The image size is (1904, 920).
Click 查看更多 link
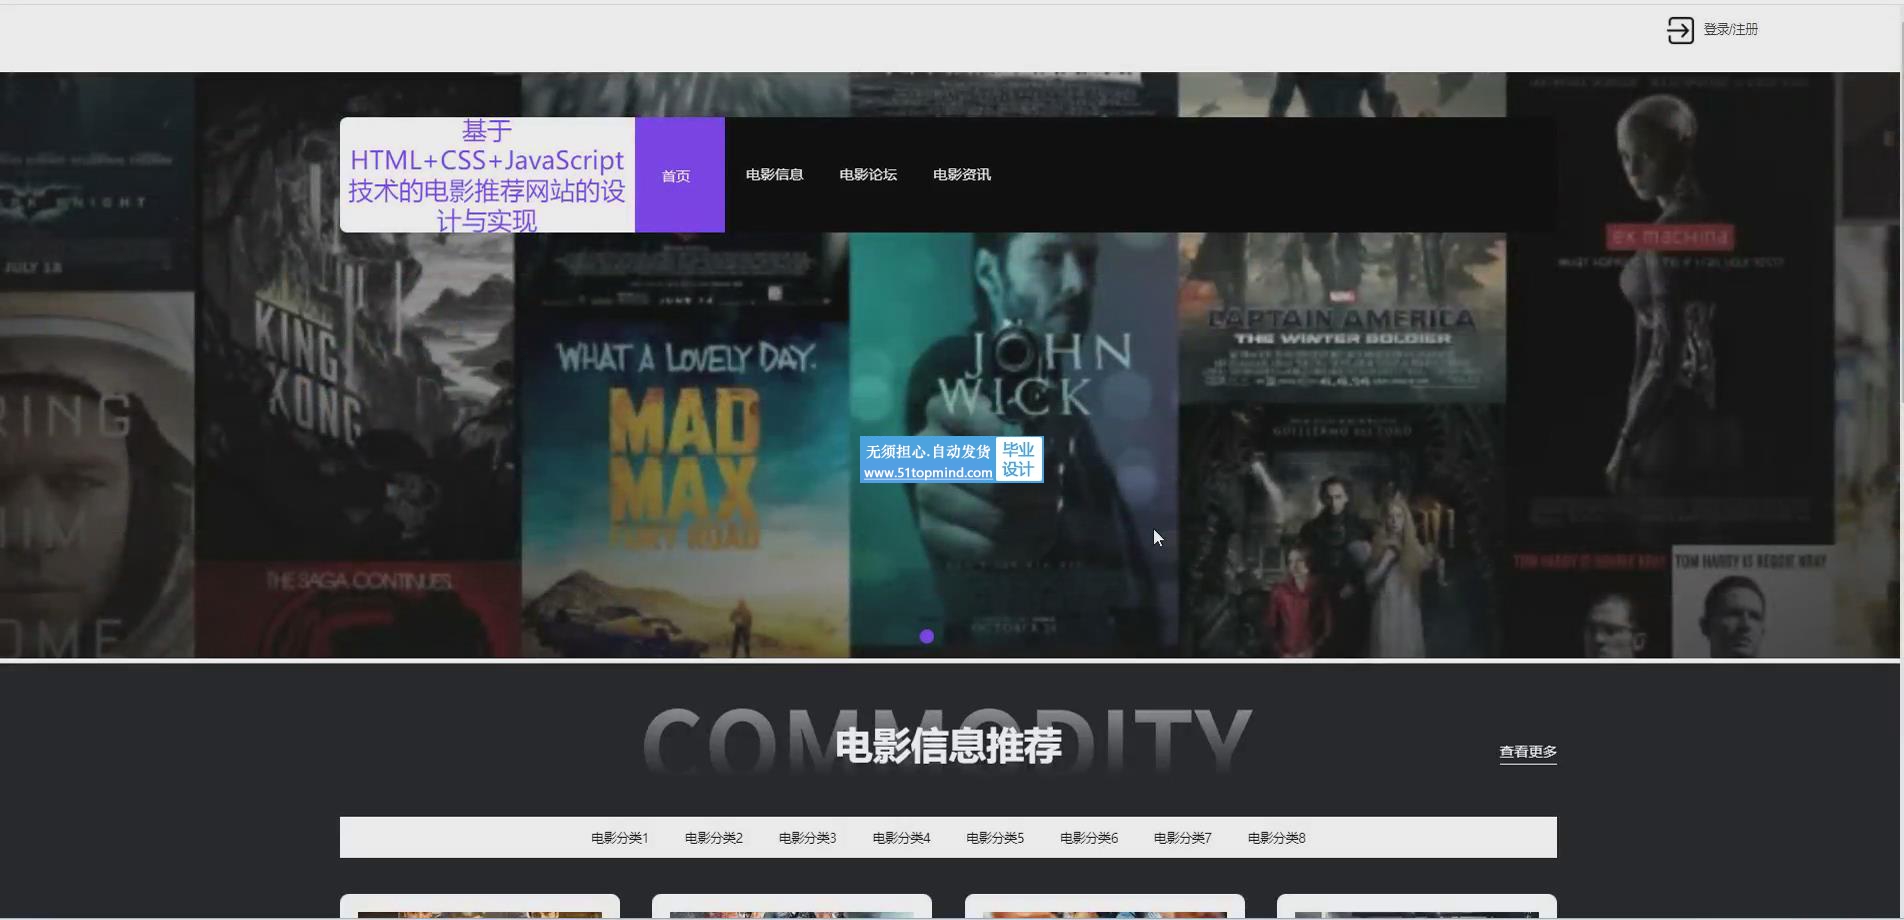1528,752
